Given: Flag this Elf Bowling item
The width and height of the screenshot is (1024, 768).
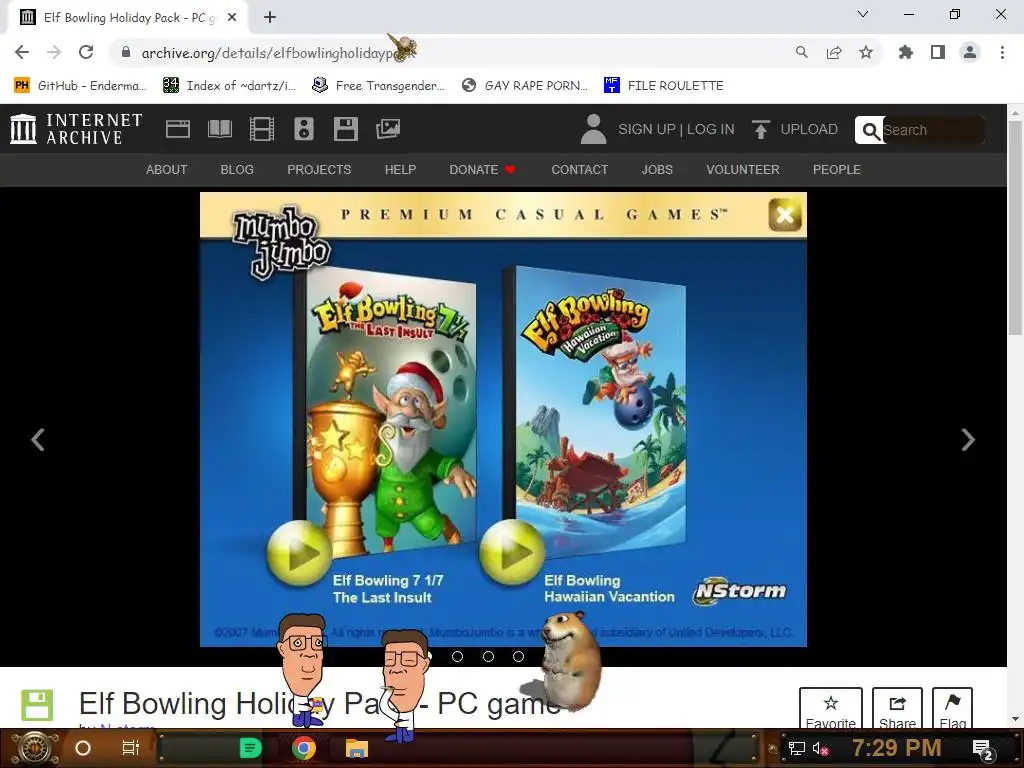Looking at the screenshot, I should [952, 709].
